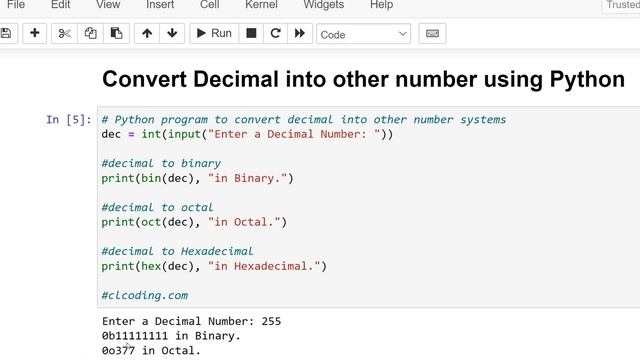This screenshot has width=640, height=360.
Task: Open the command palette keyboard icon
Action: tap(432, 33)
